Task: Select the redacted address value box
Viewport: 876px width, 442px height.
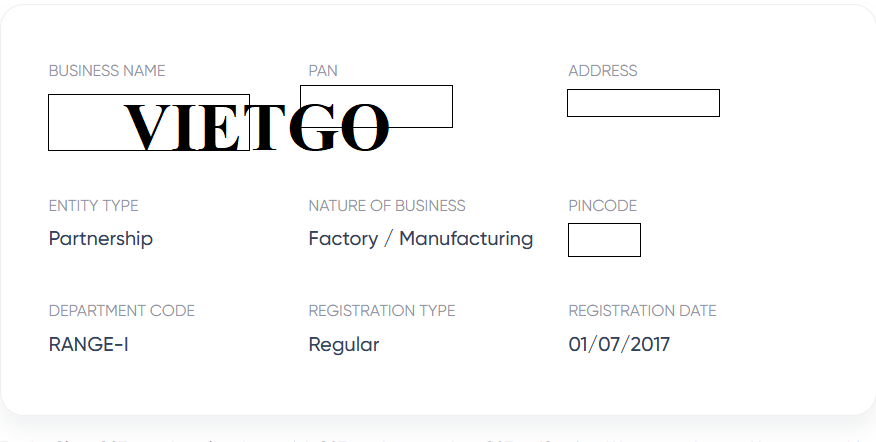Action: 643,103
